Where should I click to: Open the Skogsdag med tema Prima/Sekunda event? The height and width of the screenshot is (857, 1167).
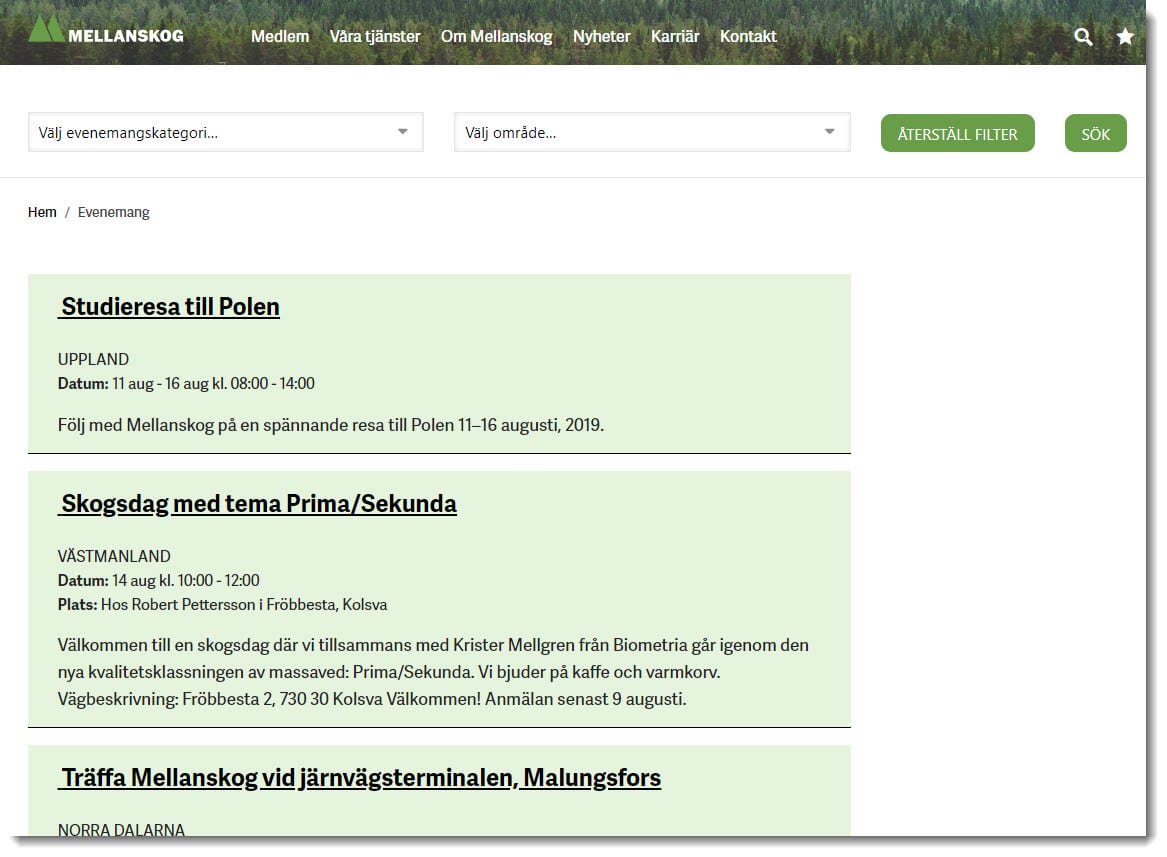[258, 504]
